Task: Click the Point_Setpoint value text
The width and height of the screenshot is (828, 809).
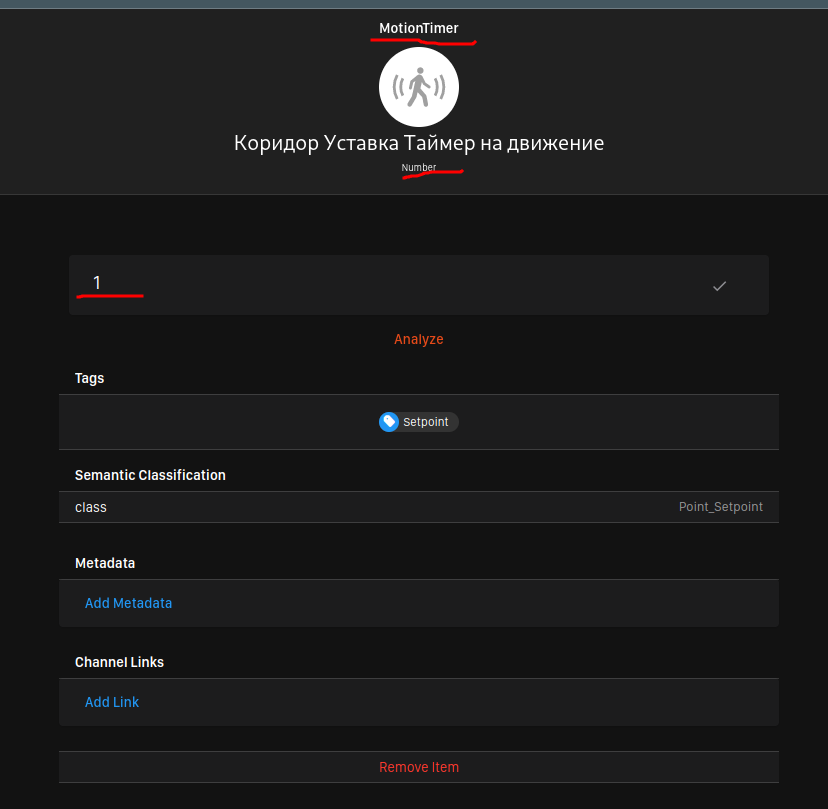Action: coord(720,507)
